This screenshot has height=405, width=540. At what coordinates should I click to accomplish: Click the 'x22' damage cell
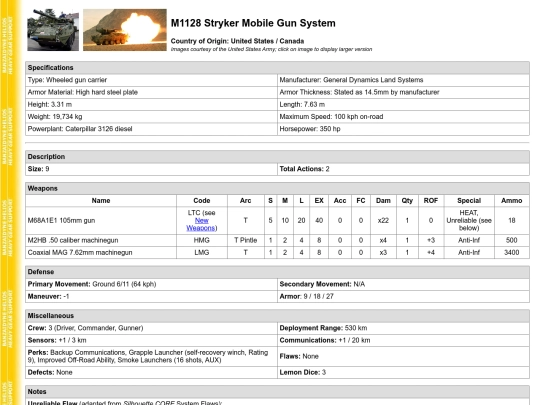point(383,220)
